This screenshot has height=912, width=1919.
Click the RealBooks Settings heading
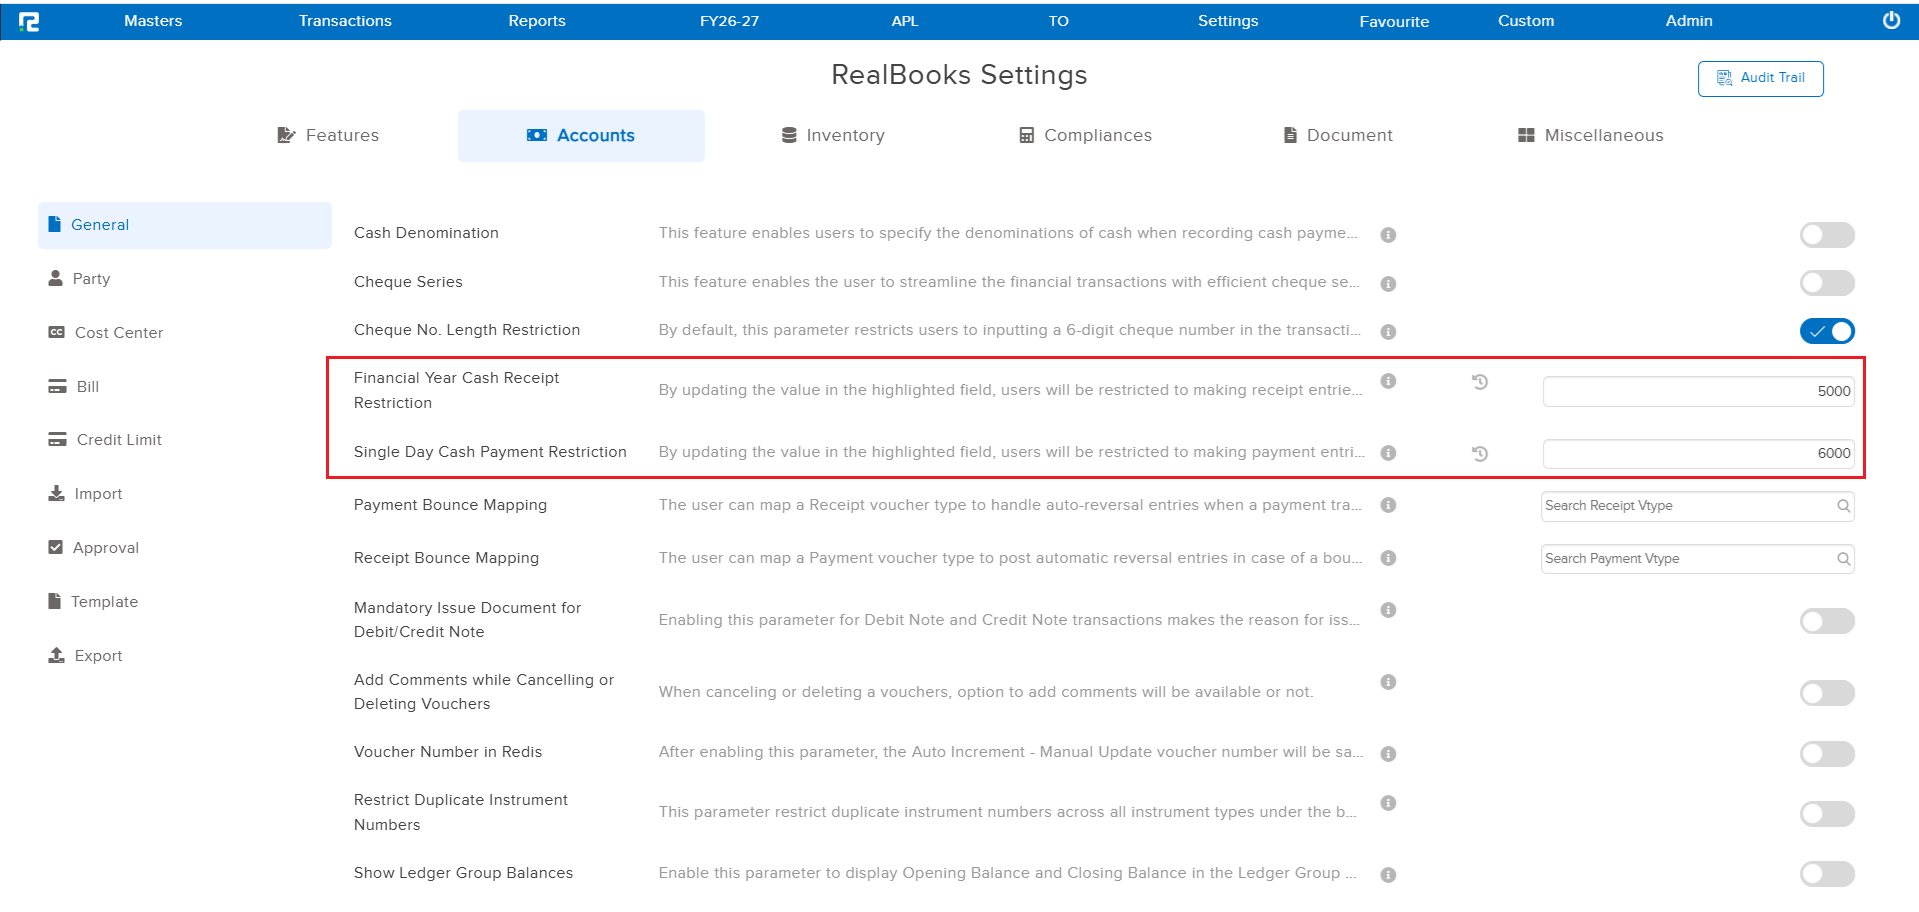959,75
